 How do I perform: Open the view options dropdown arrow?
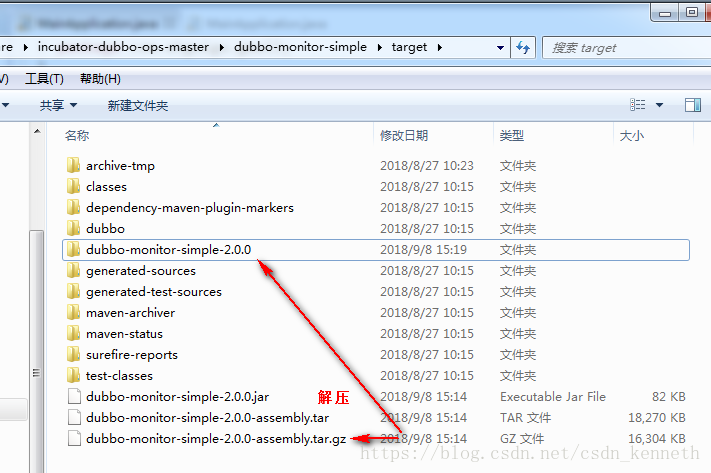coord(659,105)
